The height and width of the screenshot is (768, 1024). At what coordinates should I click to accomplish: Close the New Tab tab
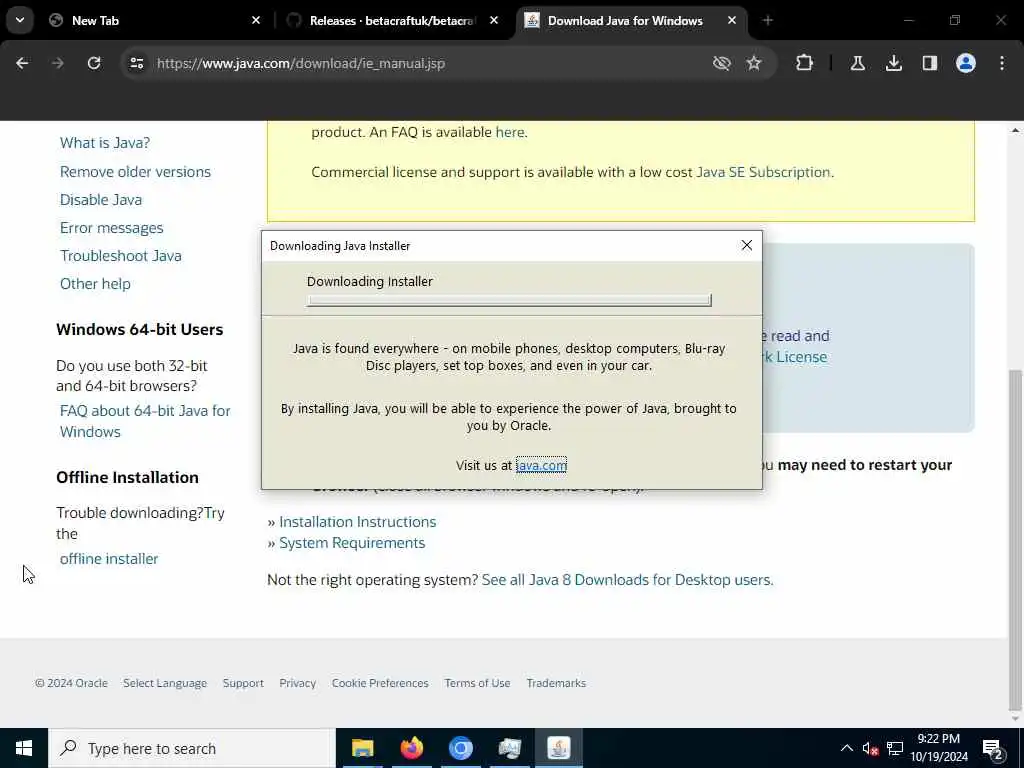click(256, 21)
